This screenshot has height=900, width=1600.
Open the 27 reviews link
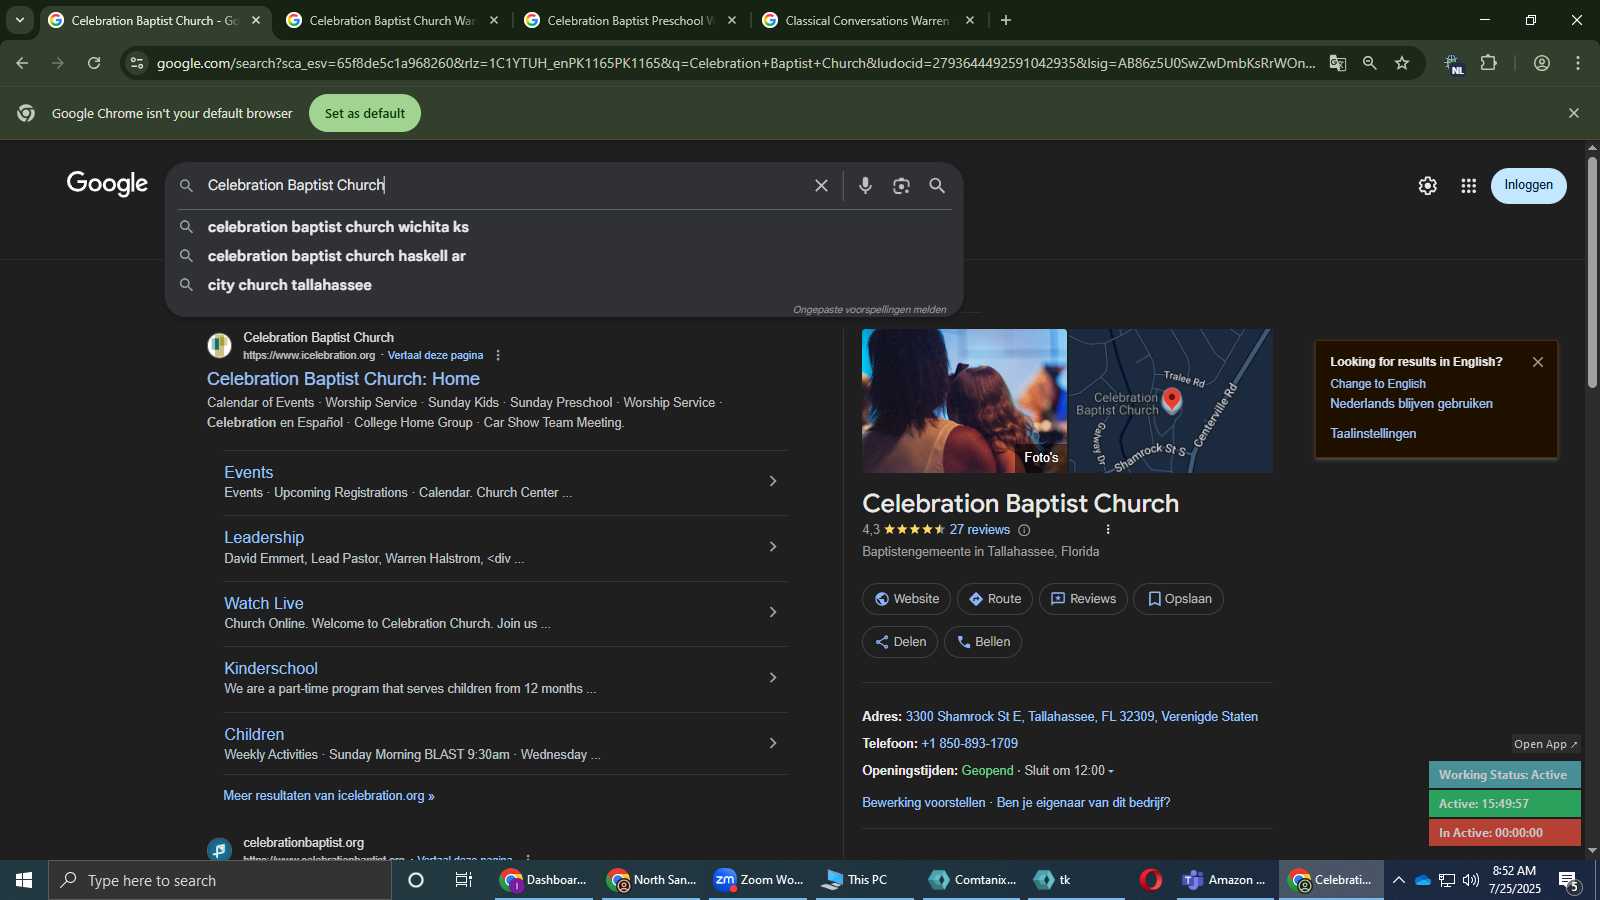(x=980, y=530)
